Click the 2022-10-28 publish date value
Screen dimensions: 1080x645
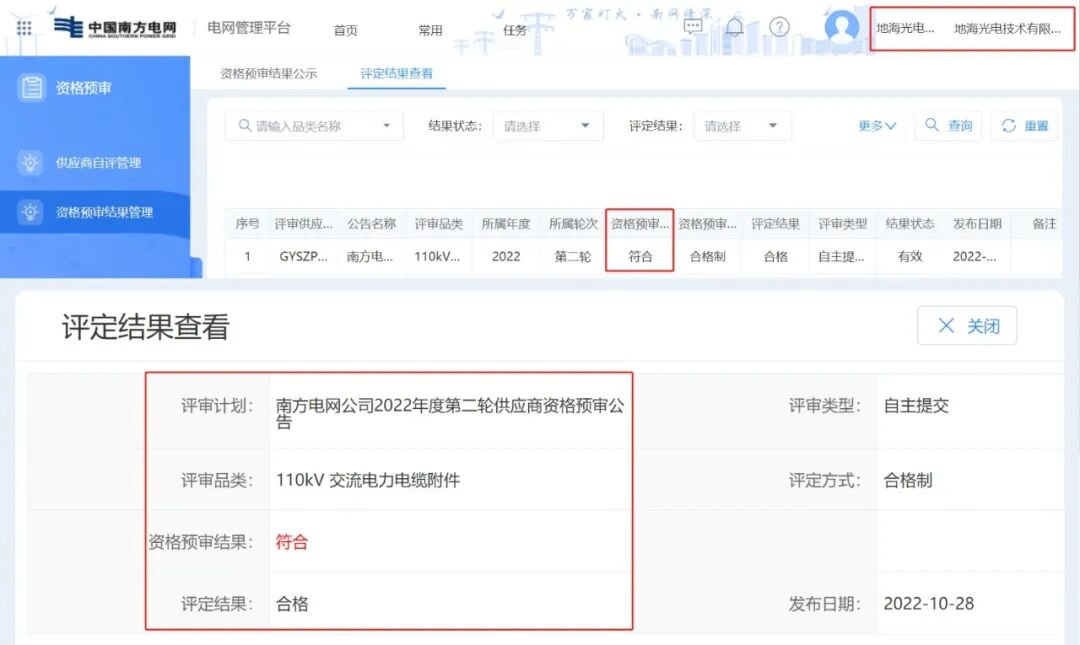pos(928,604)
